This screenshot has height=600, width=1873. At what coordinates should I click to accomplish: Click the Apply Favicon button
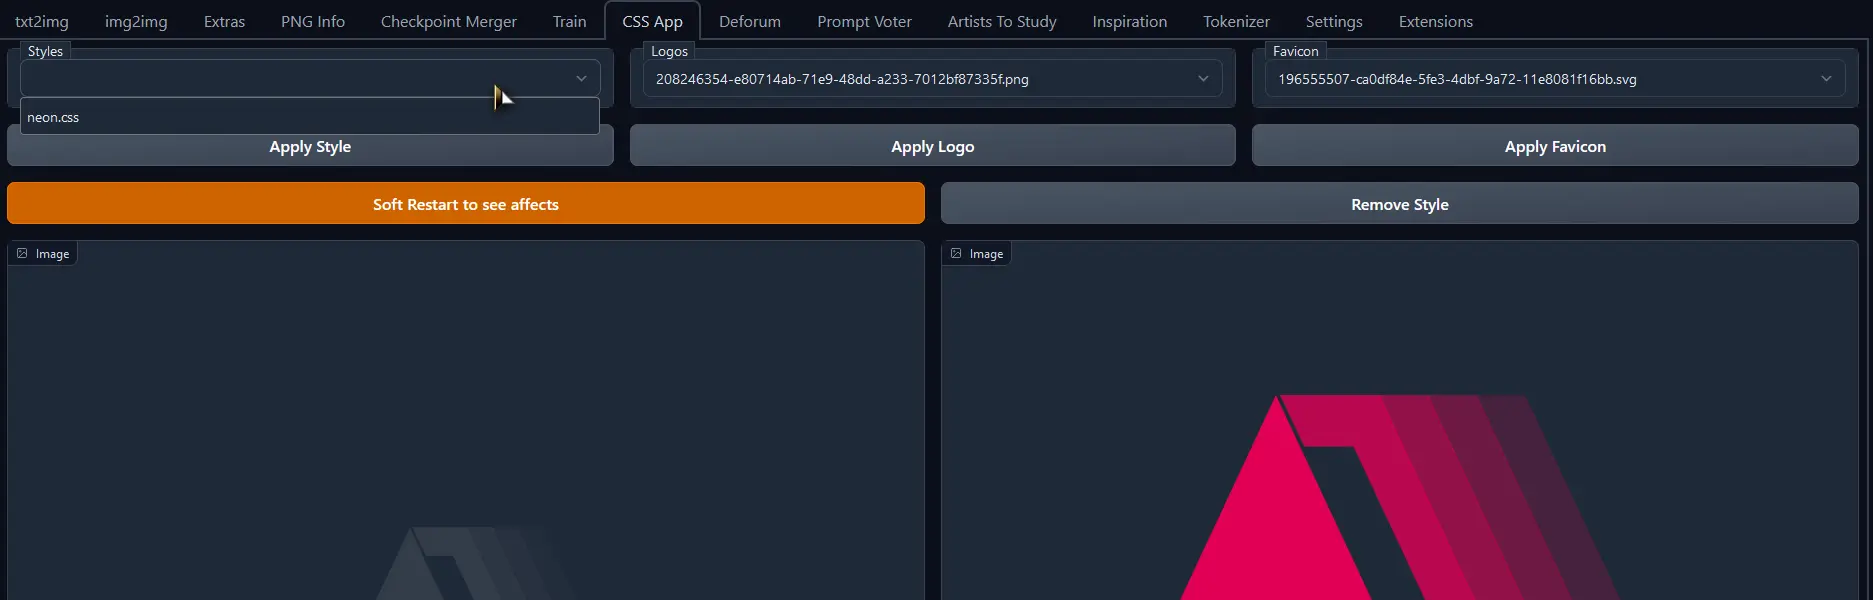tap(1555, 146)
